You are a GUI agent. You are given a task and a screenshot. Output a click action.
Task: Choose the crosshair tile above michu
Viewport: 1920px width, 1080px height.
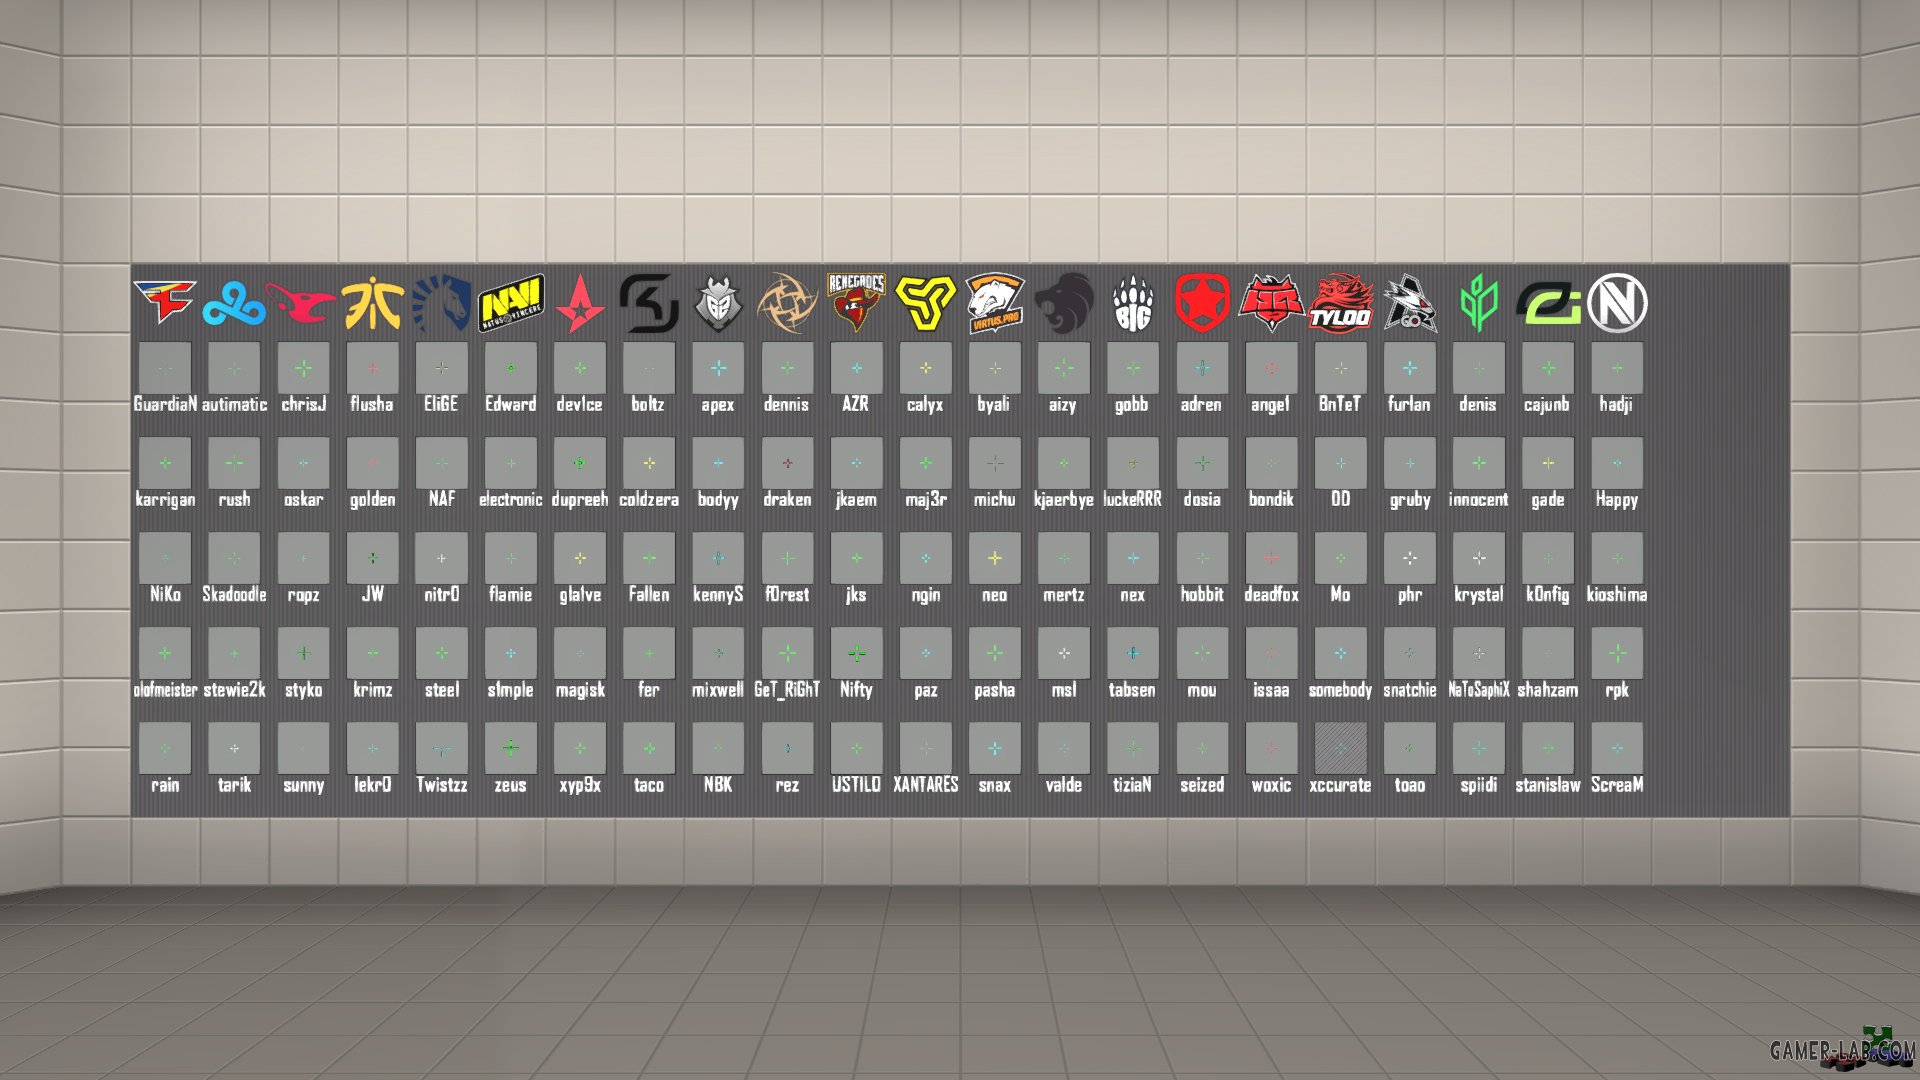pos(995,463)
